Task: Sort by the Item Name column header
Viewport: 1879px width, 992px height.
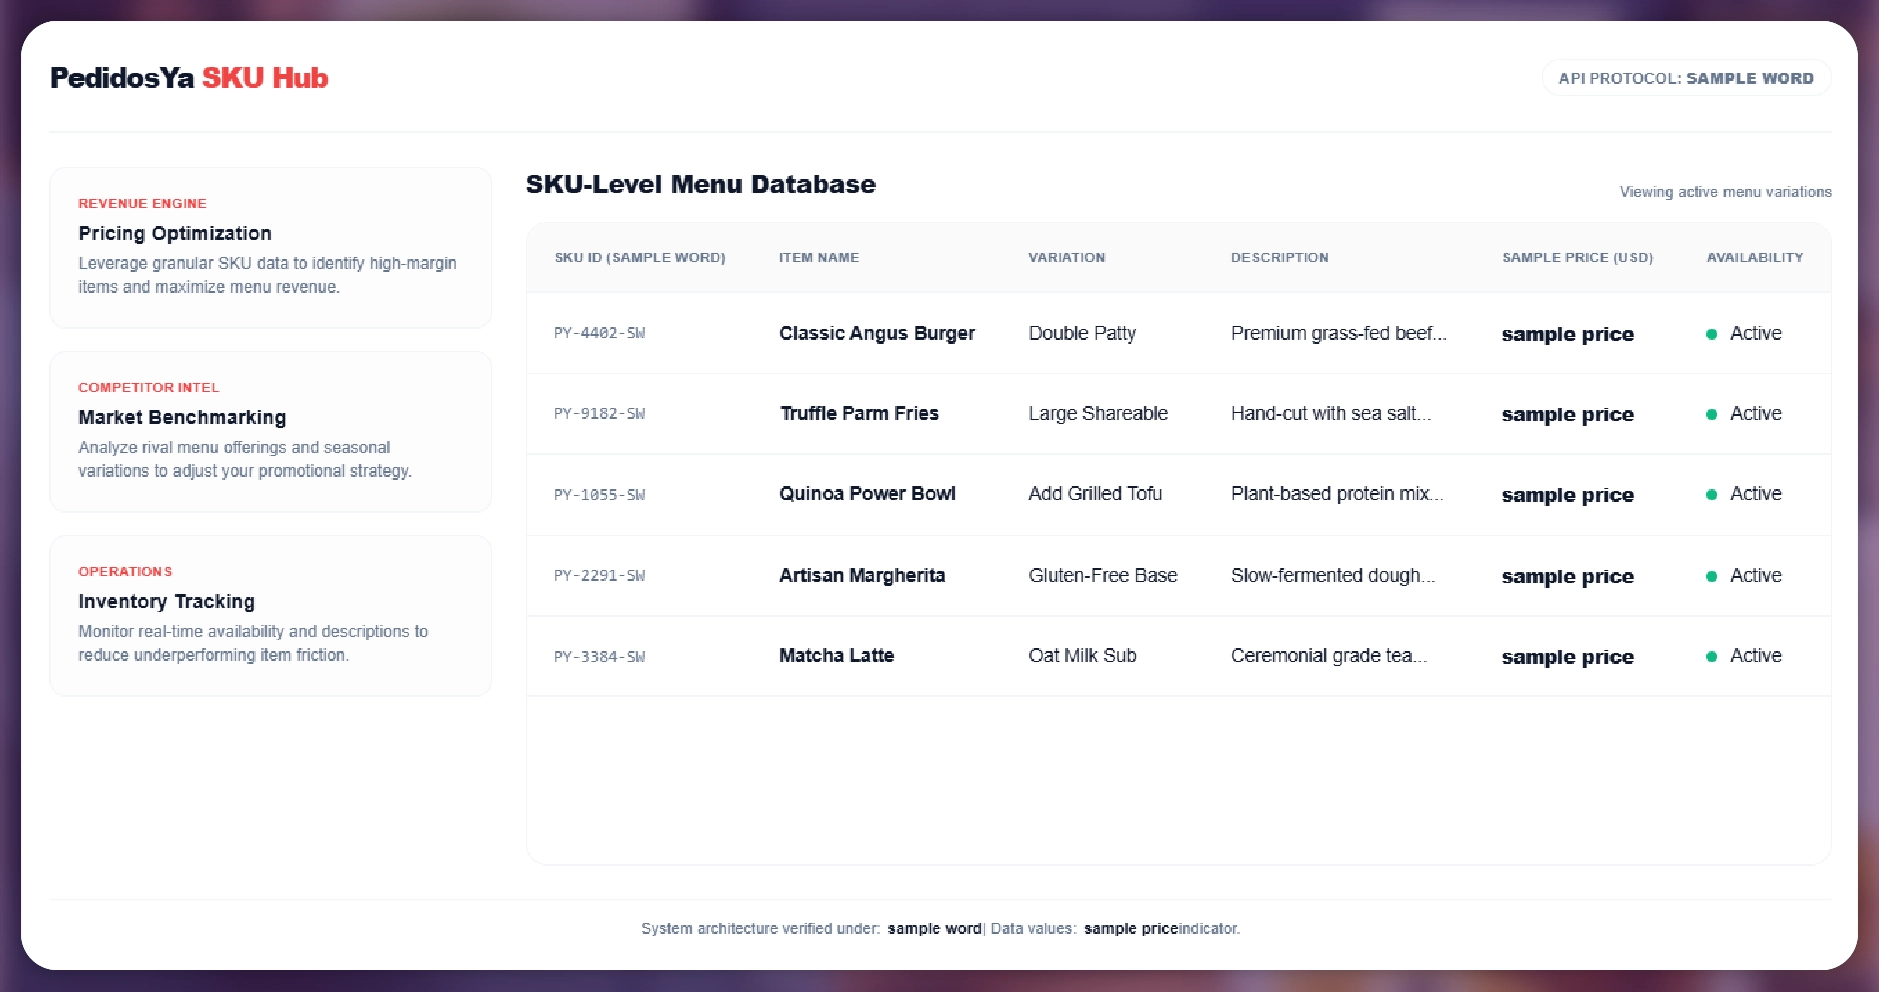Action: (x=818, y=258)
